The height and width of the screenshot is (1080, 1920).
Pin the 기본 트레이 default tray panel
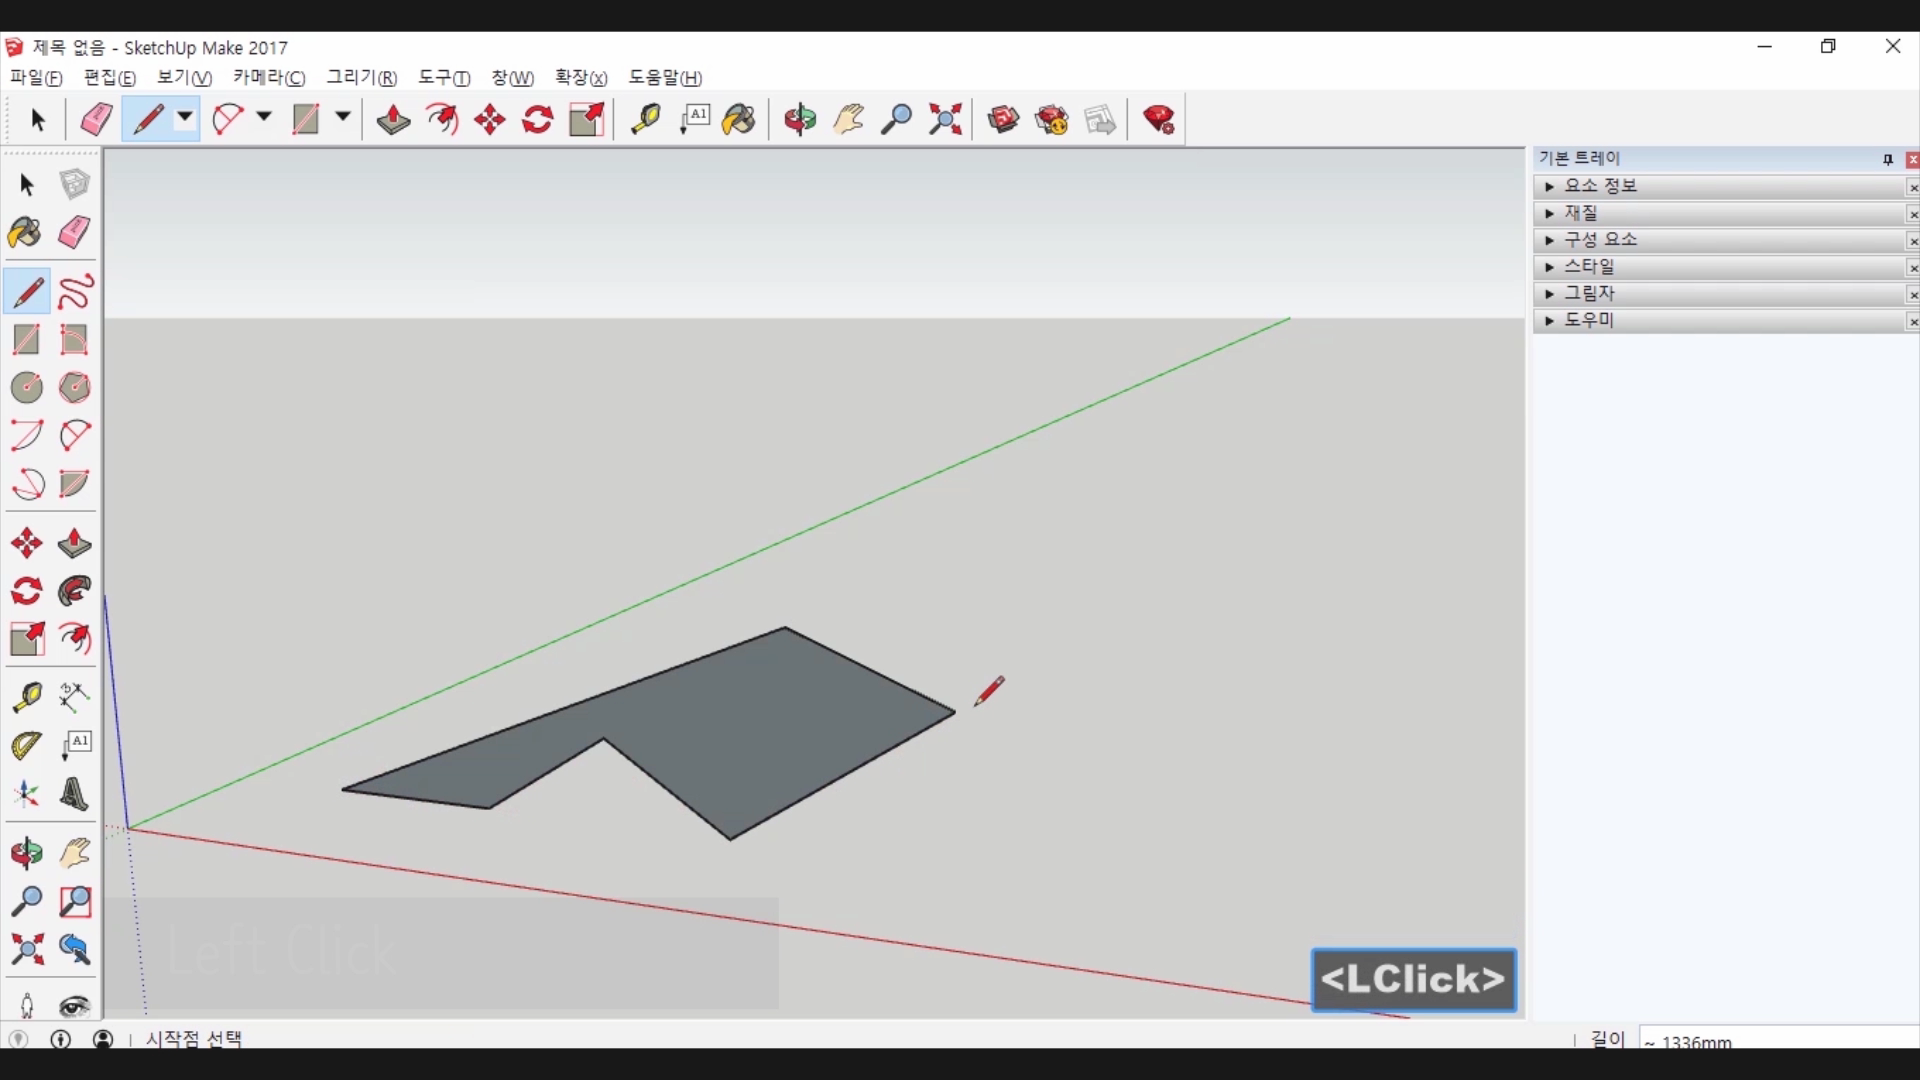[x=1888, y=160]
